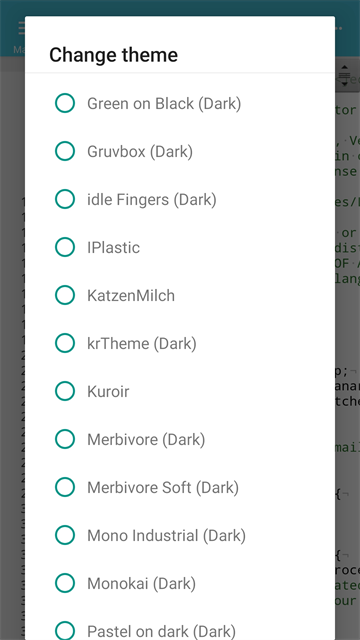Click the Monokai (Dark) label text
The width and height of the screenshot is (360, 640).
[x=141, y=584]
